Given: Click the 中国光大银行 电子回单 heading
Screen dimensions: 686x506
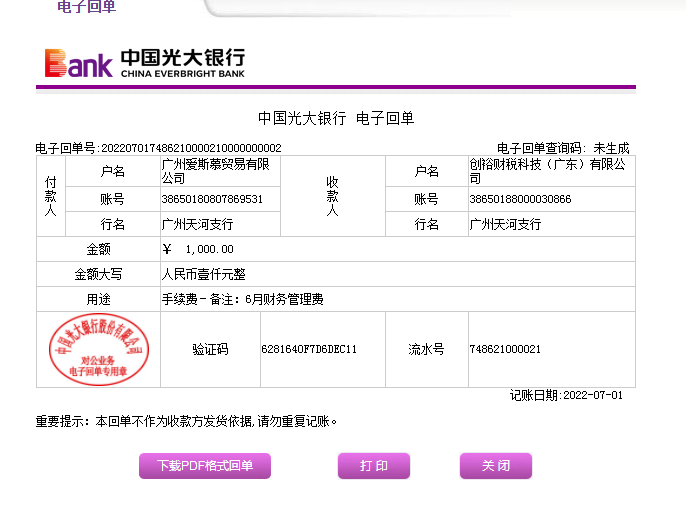Looking at the screenshot, I should (x=336, y=118).
